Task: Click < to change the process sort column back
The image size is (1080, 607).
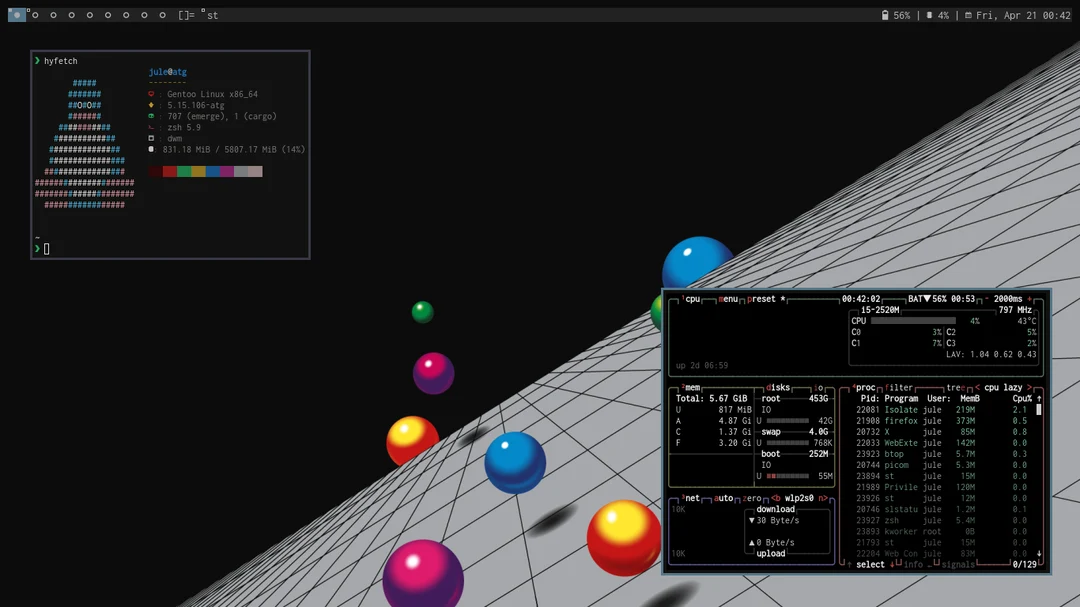Action: (977, 387)
